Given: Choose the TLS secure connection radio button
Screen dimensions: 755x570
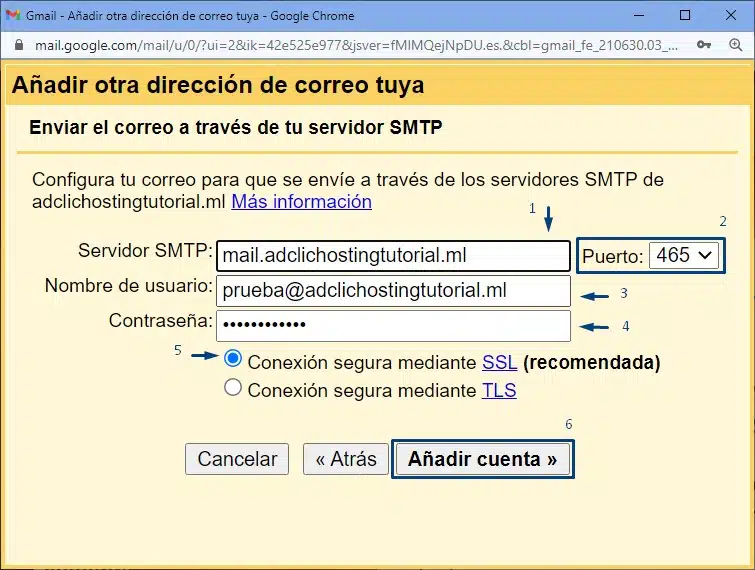Looking at the screenshot, I should click(x=233, y=388).
